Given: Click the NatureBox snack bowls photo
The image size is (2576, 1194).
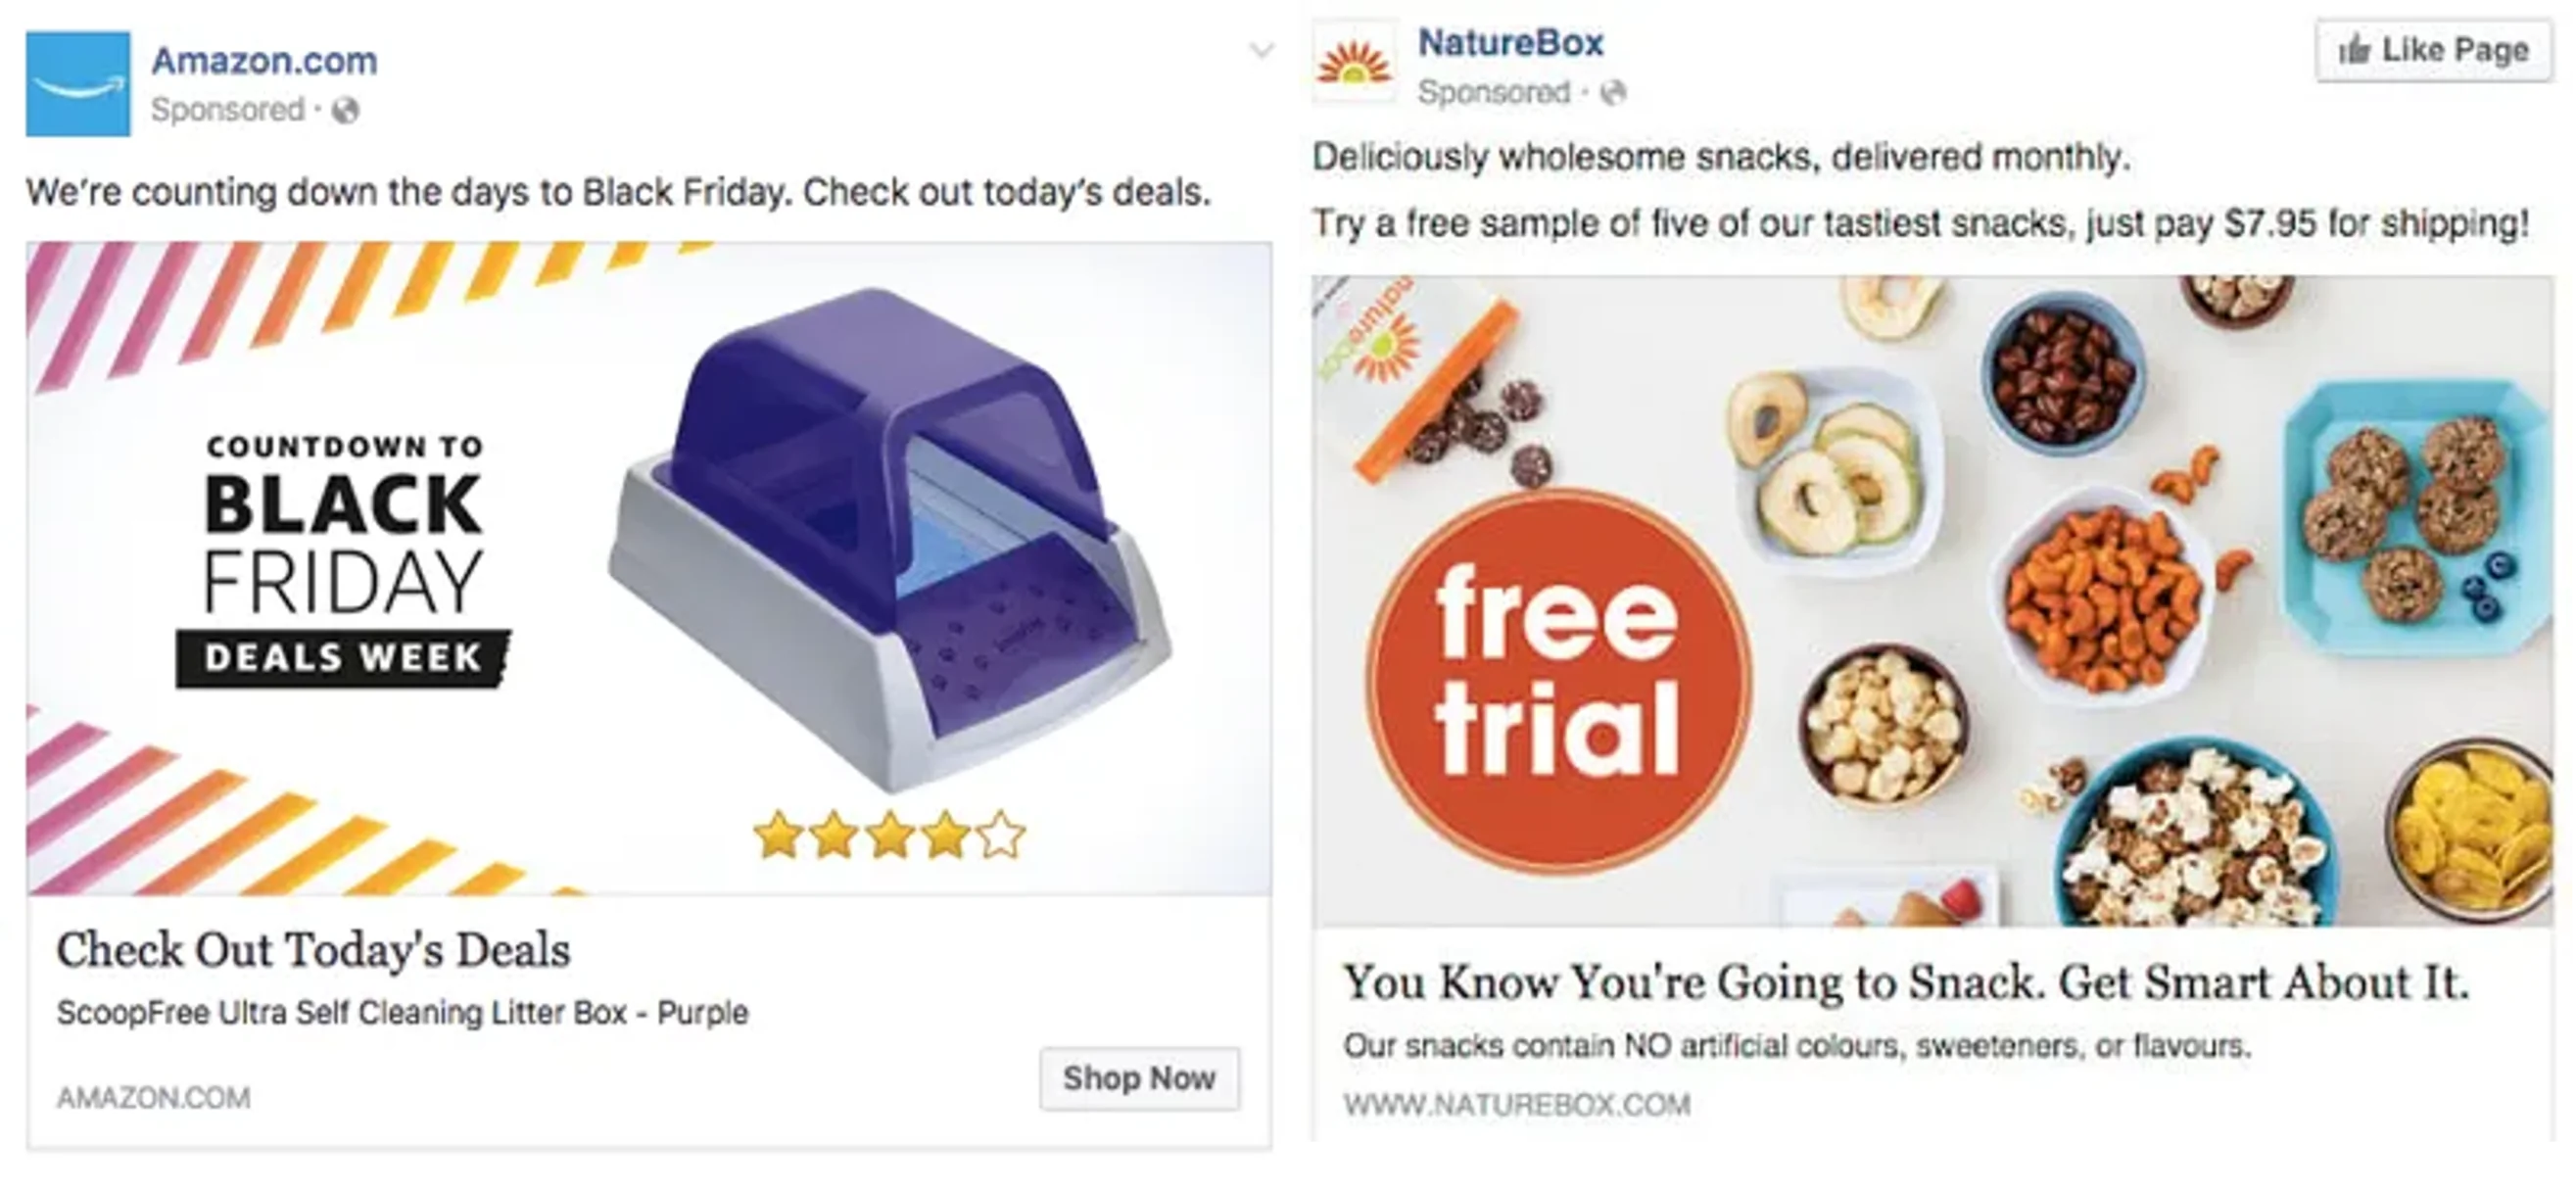Looking at the screenshot, I should [1933, 601].
